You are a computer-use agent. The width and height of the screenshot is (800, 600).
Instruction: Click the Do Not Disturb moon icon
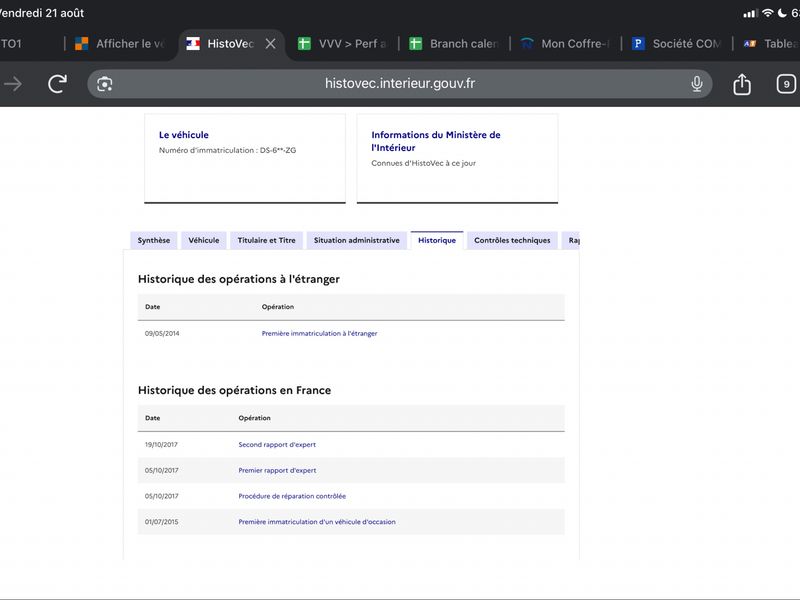[782, 13]
